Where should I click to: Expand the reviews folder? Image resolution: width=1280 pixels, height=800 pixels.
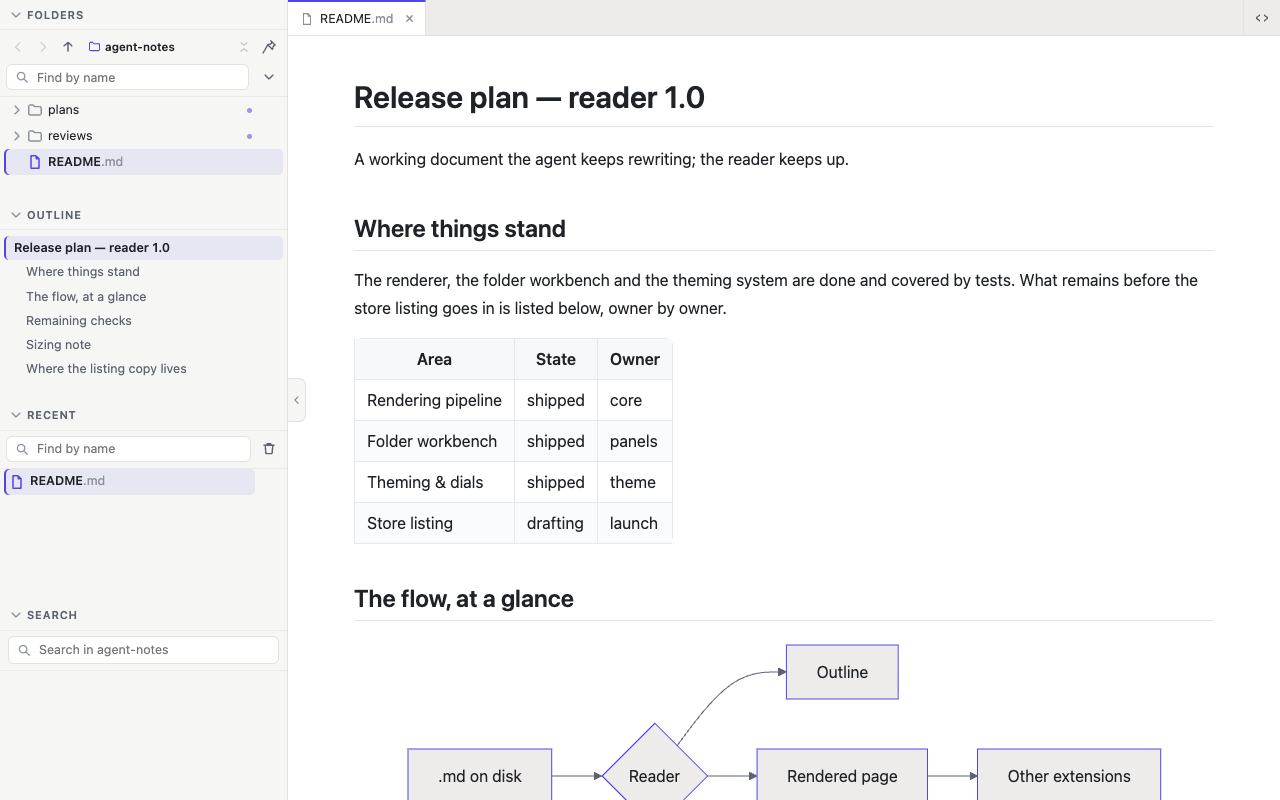pos(17,136)
